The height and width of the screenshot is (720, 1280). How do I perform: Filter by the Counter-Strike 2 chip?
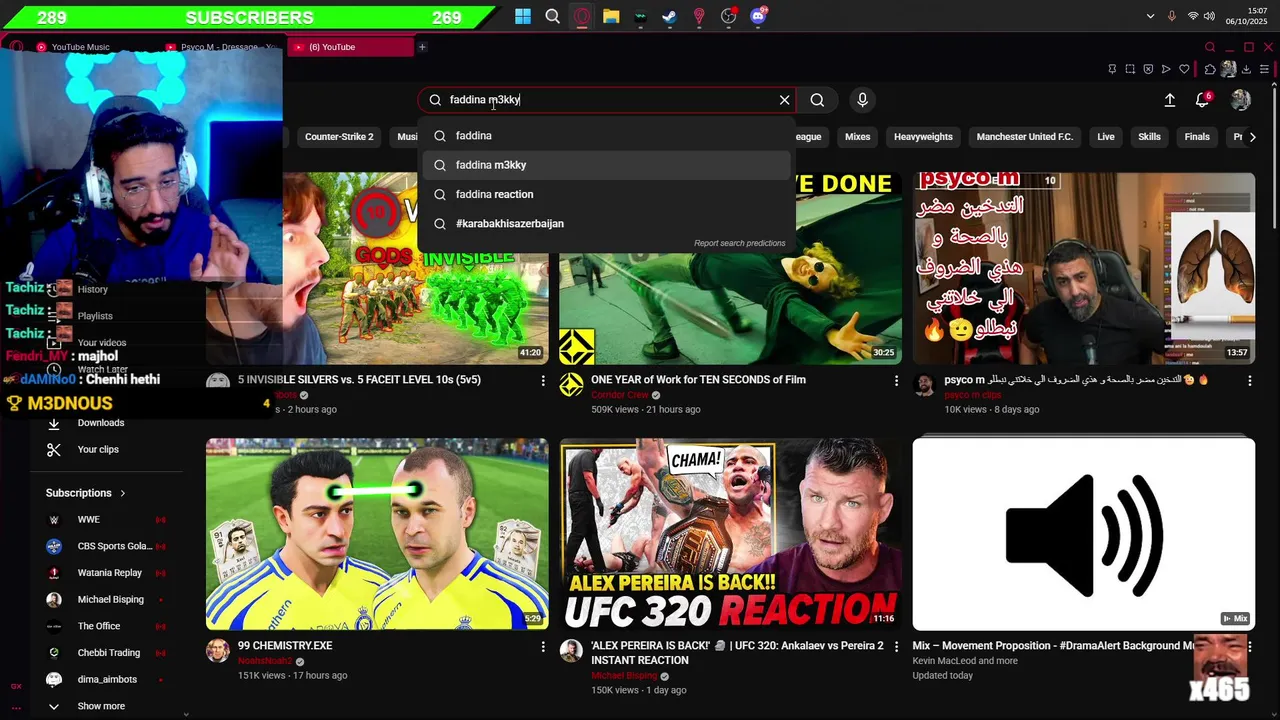pos(339,137)
